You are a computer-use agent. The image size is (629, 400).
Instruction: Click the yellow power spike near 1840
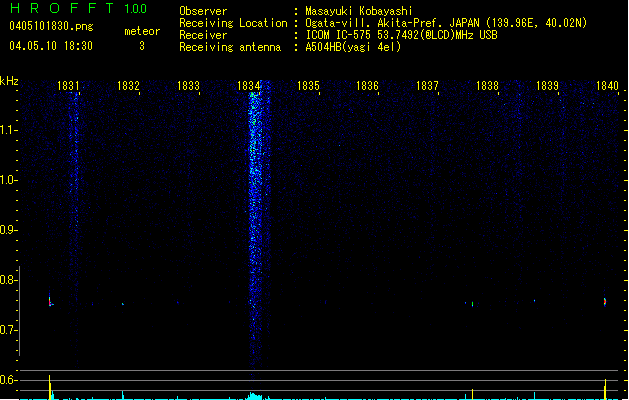tap(605, 389)
